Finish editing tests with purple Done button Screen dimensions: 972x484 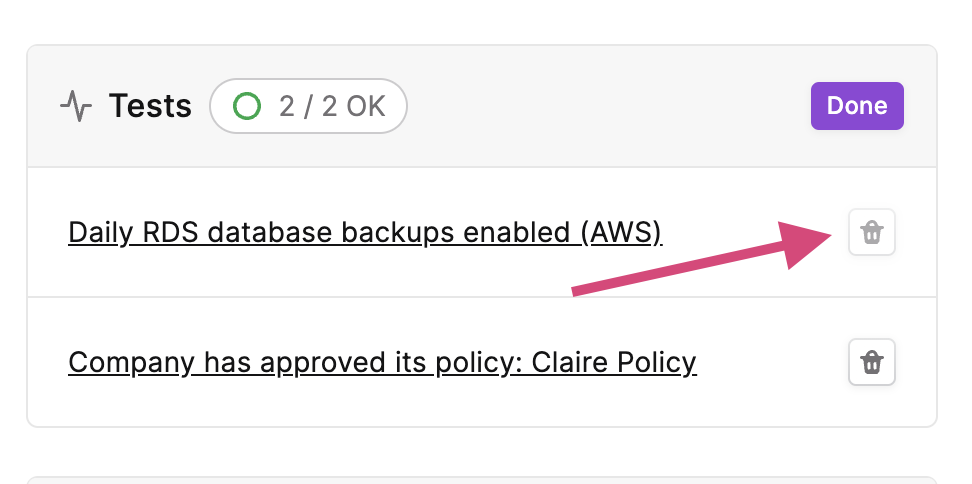[857, 106]
